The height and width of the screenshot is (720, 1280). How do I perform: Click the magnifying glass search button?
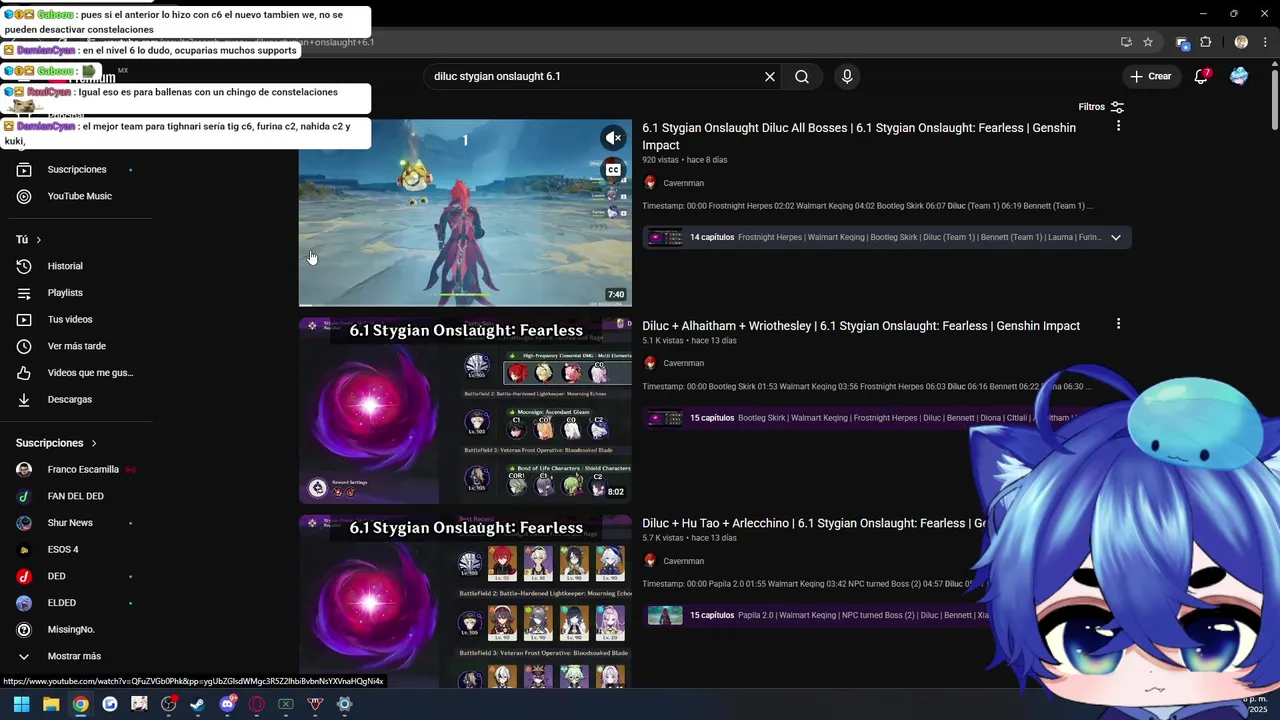(802, 77)
